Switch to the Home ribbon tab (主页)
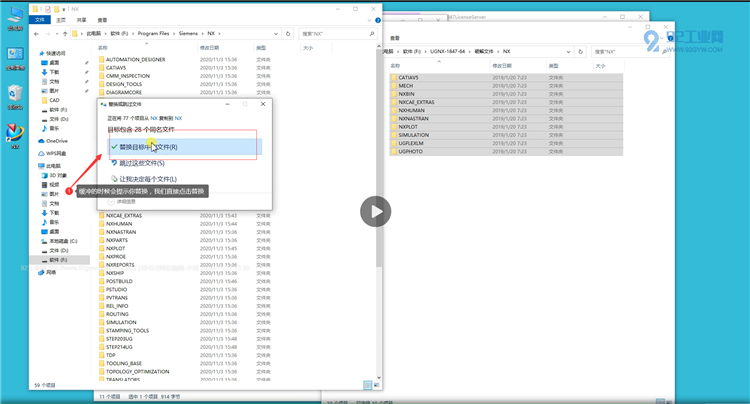Screen dimensions: 750x404 pos(61,20)
